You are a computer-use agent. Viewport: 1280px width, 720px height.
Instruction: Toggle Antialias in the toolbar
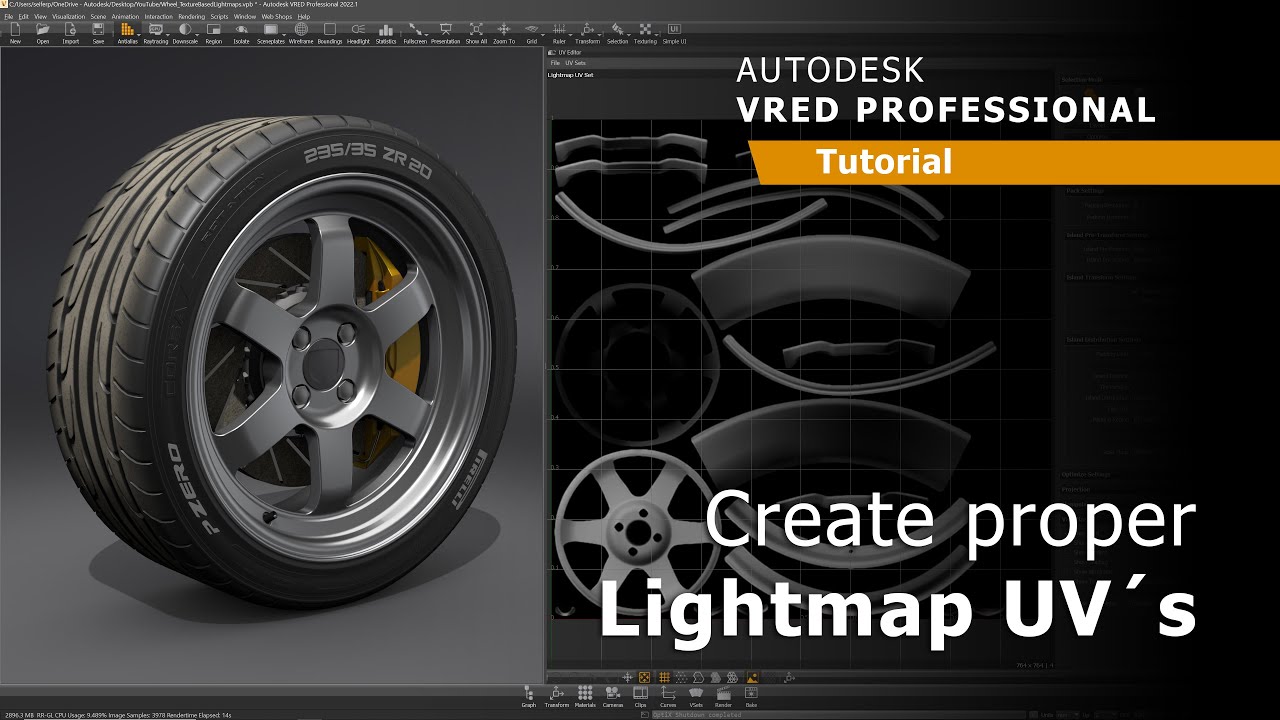tap(127, 34)
